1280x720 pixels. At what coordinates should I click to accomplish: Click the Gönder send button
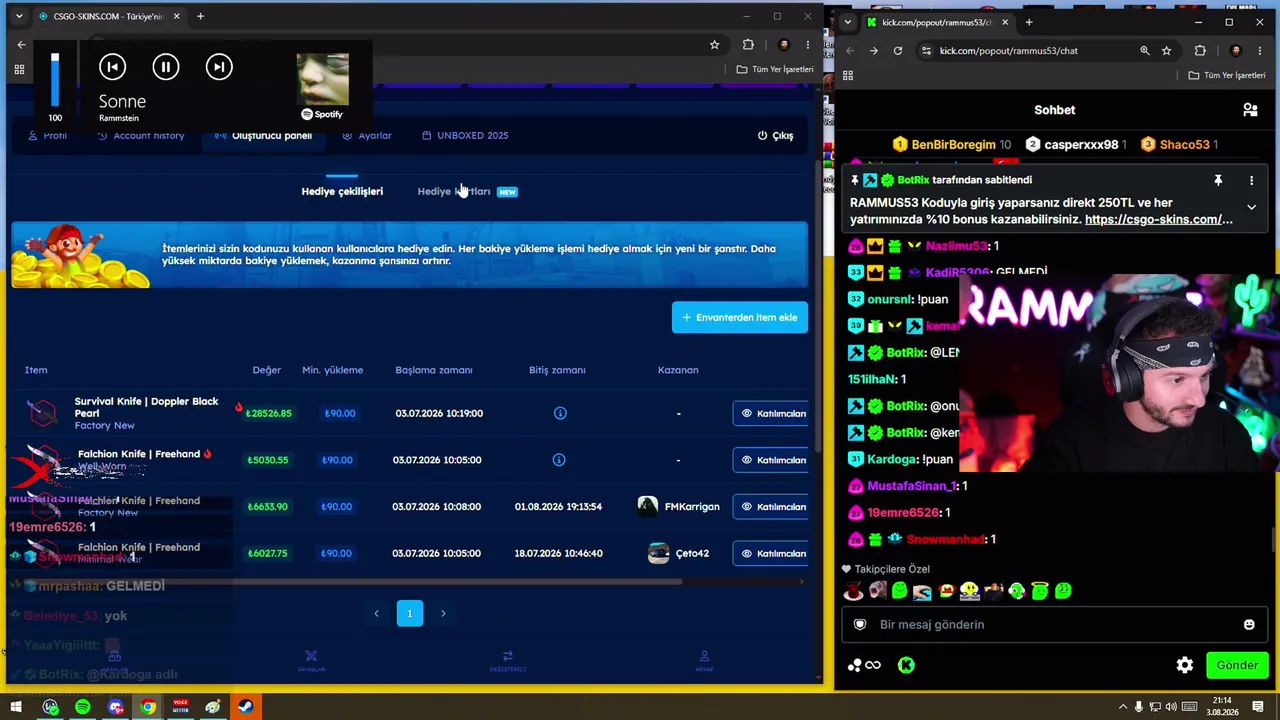(x=1237, y=665)
